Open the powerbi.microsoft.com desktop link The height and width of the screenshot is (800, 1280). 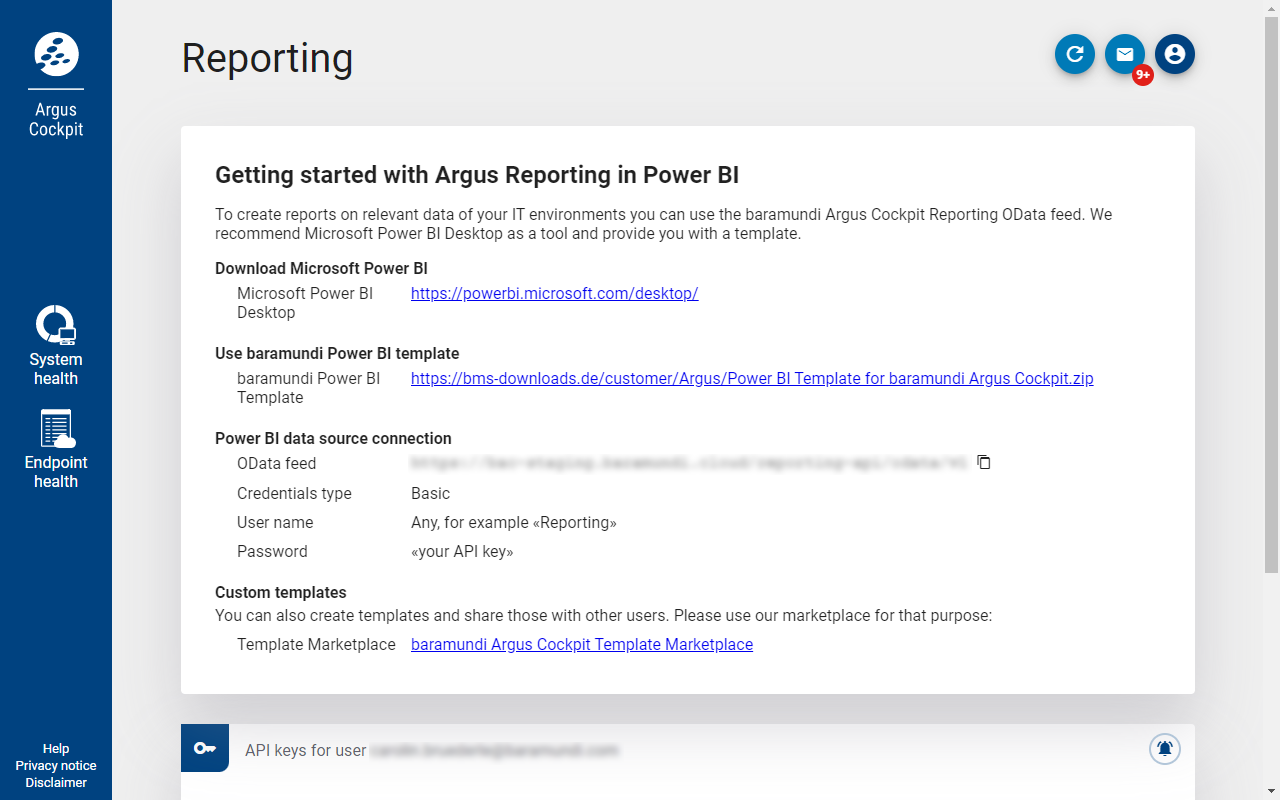(x=554, y=293)
